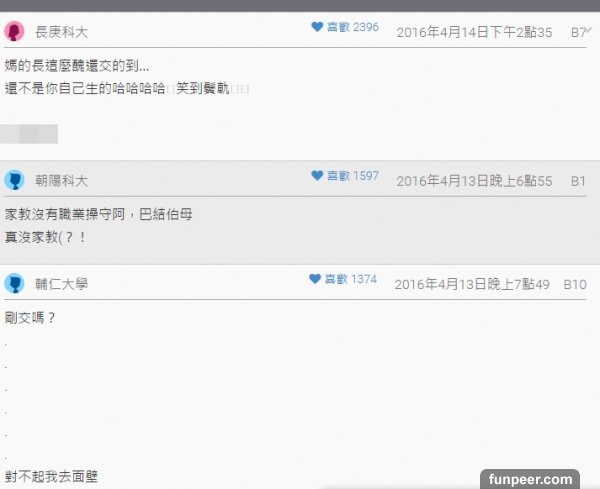The width and height of the screenshot is (600, 489).
Task: Open the 長庚科大 commenter name
Action: (62, 32)
